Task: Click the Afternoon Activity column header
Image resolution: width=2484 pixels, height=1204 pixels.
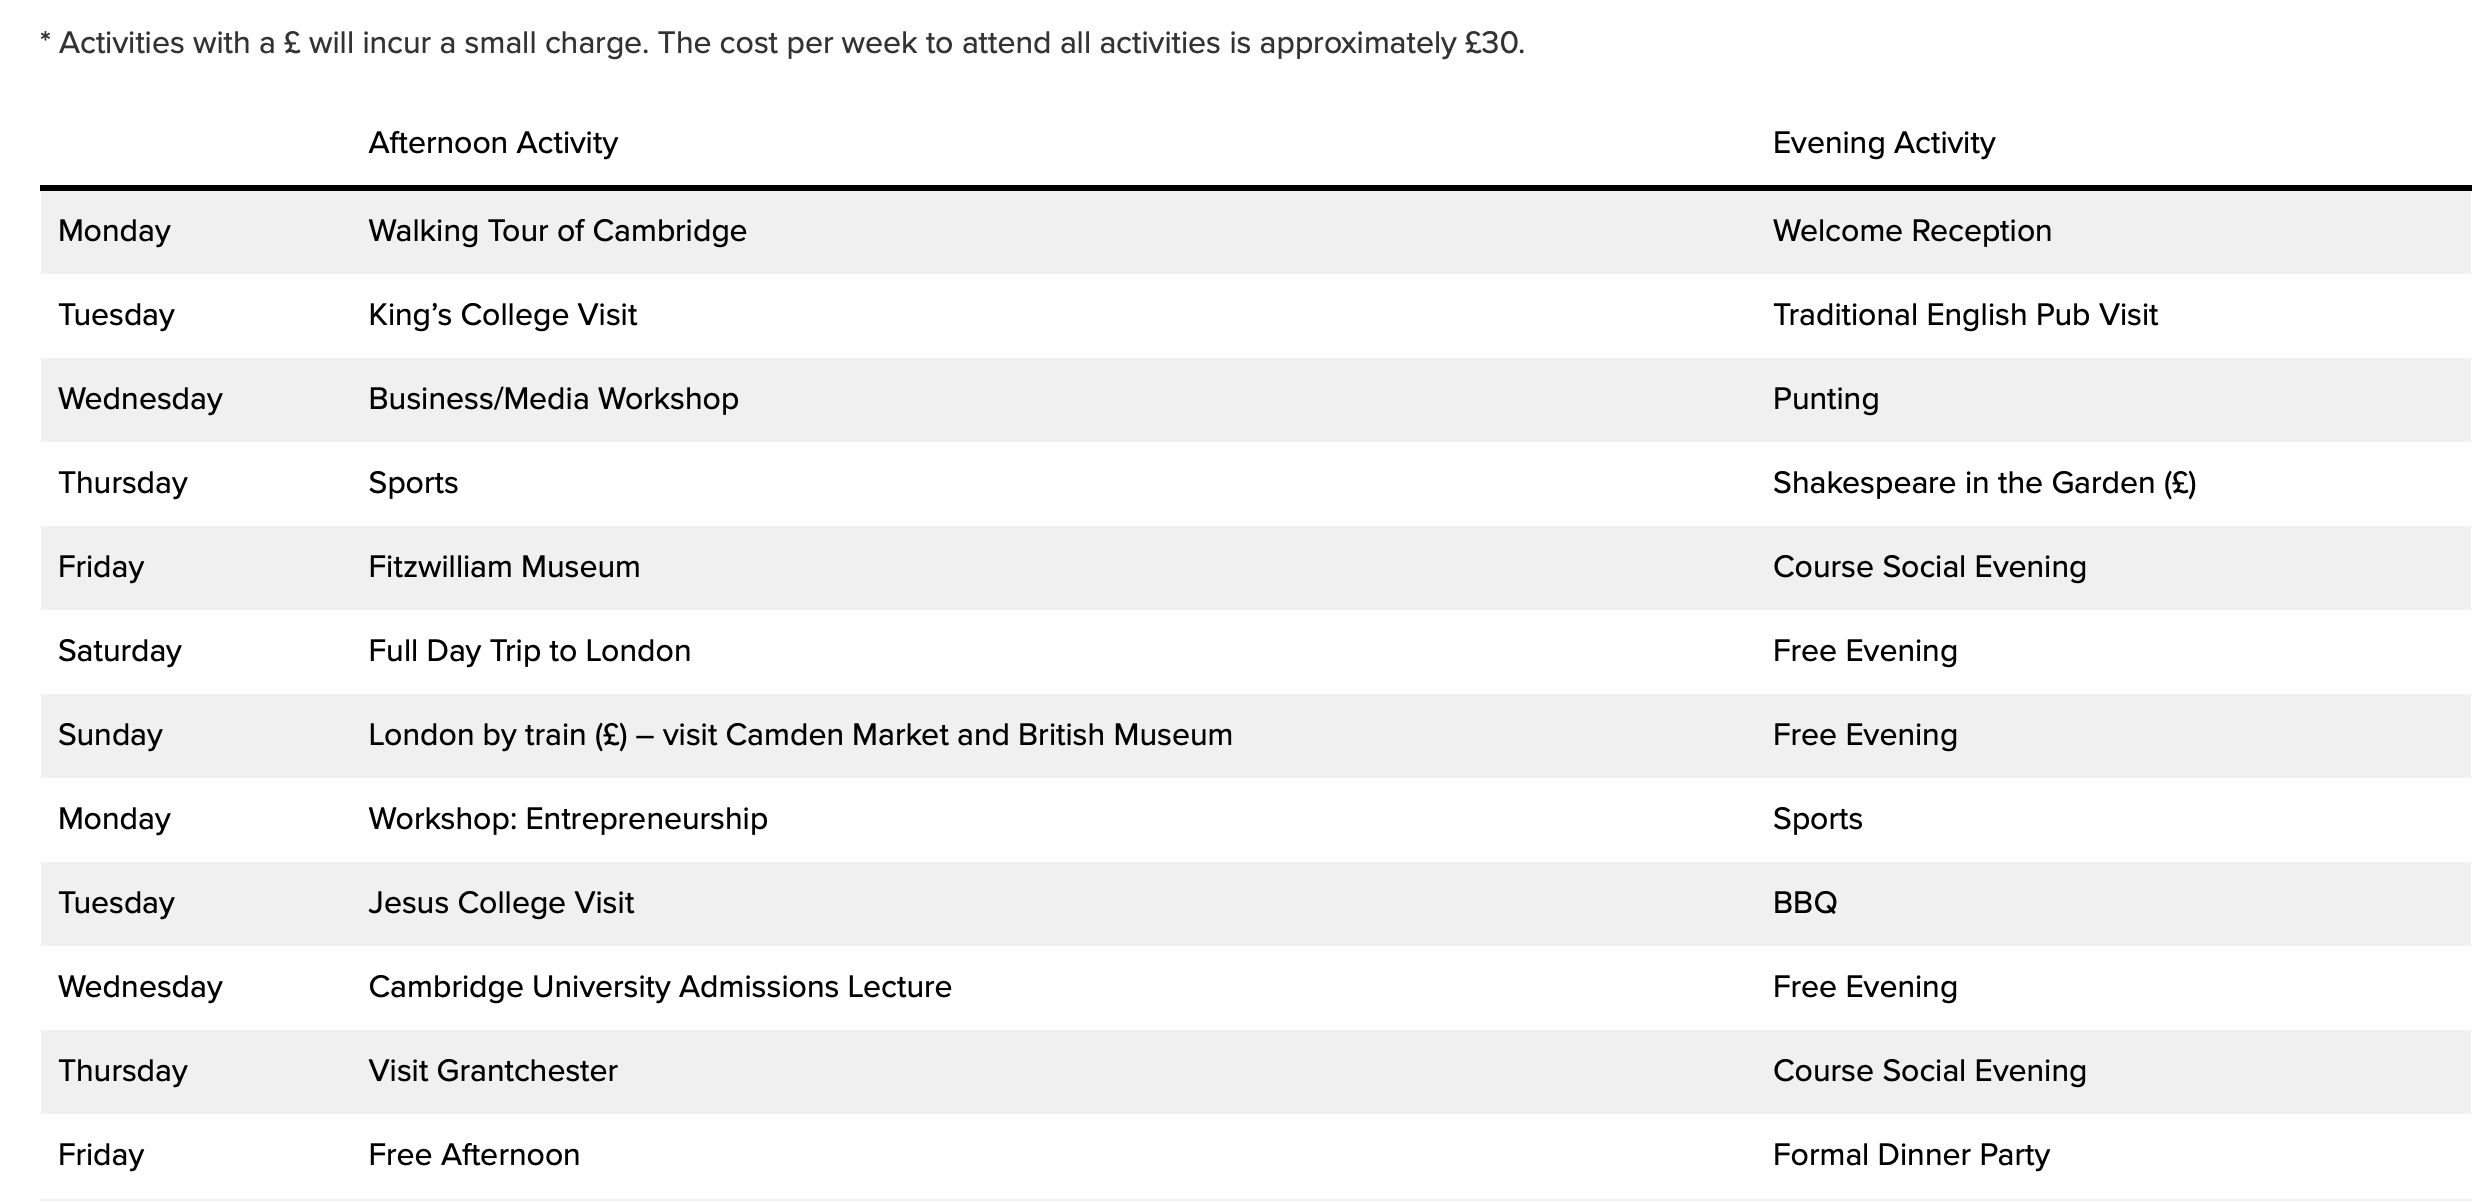Action: pos(493,143)
